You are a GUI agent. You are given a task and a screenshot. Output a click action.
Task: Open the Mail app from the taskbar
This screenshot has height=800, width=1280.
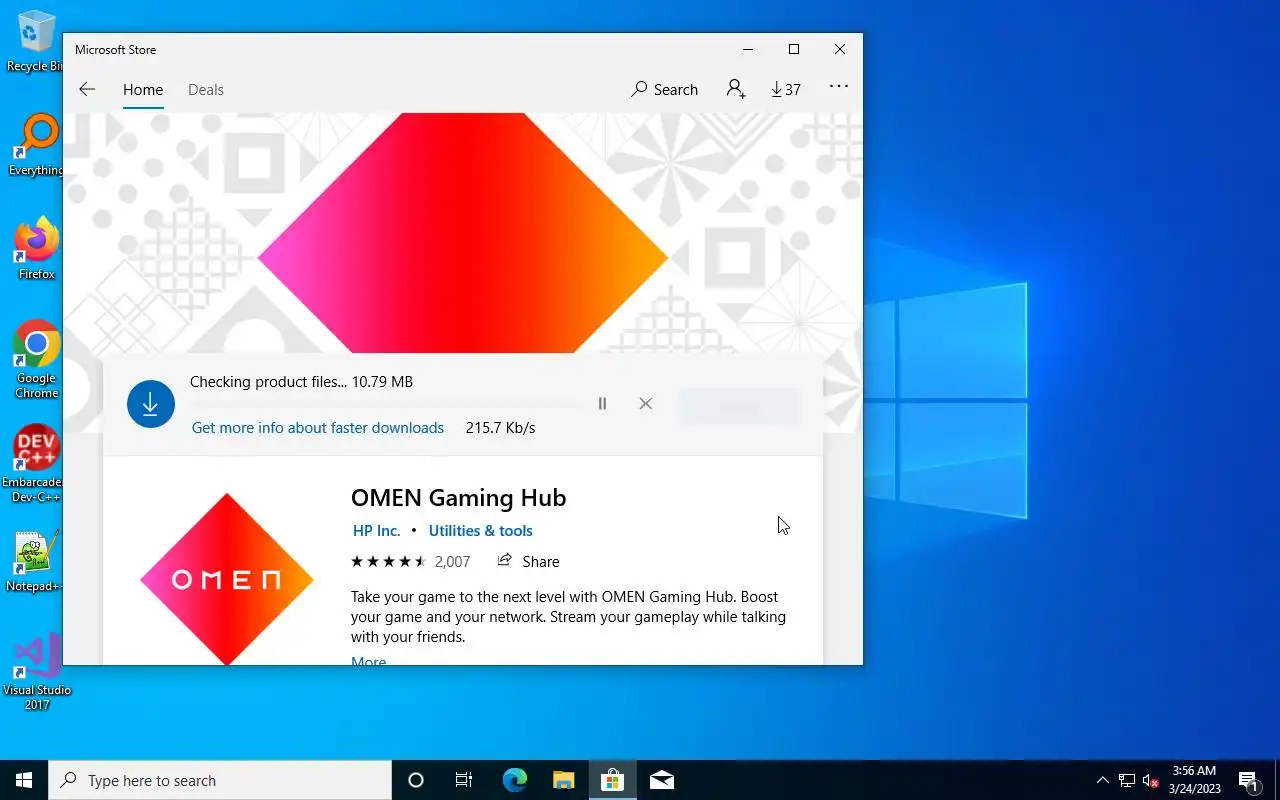[661, 780]
